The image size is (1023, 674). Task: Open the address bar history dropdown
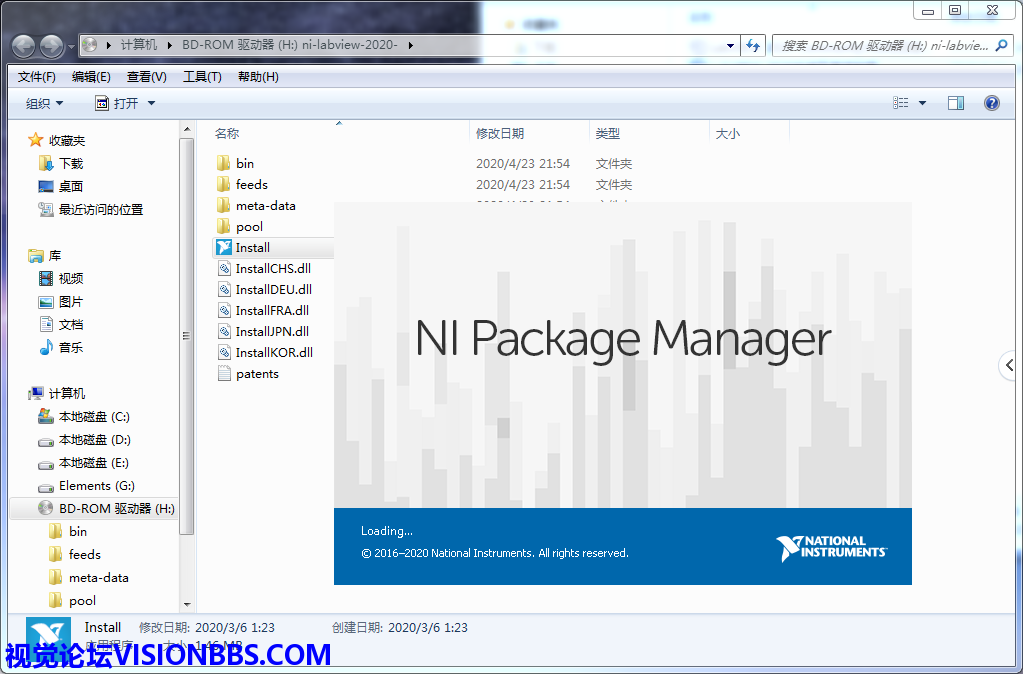click(730, 45)
